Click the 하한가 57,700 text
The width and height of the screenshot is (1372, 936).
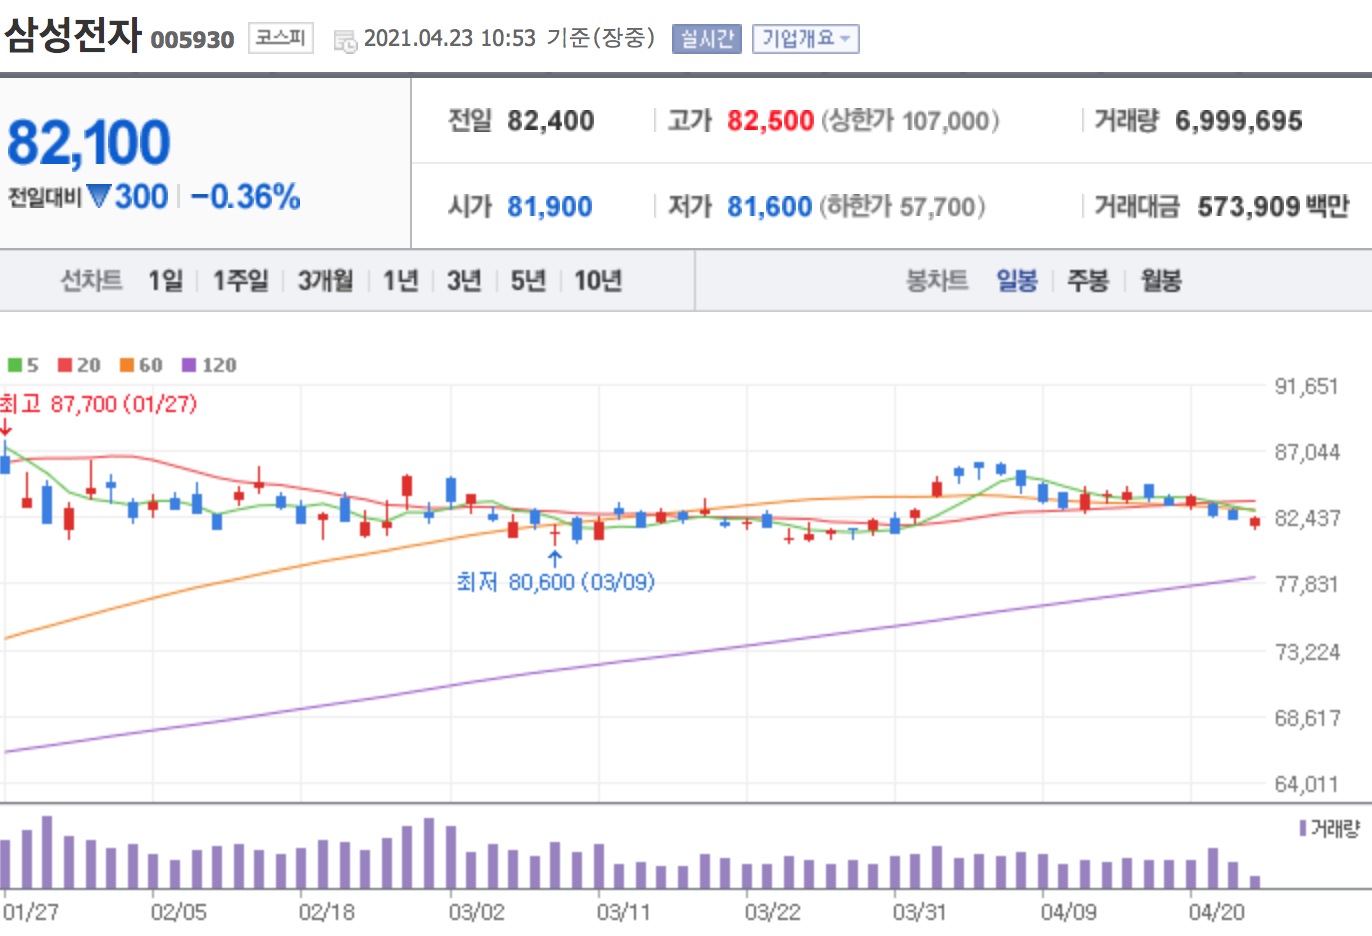coord(903,207)
